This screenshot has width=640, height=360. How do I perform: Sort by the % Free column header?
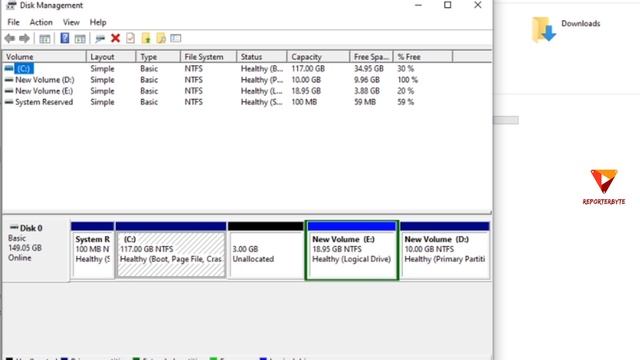click(x=423, y=57)
